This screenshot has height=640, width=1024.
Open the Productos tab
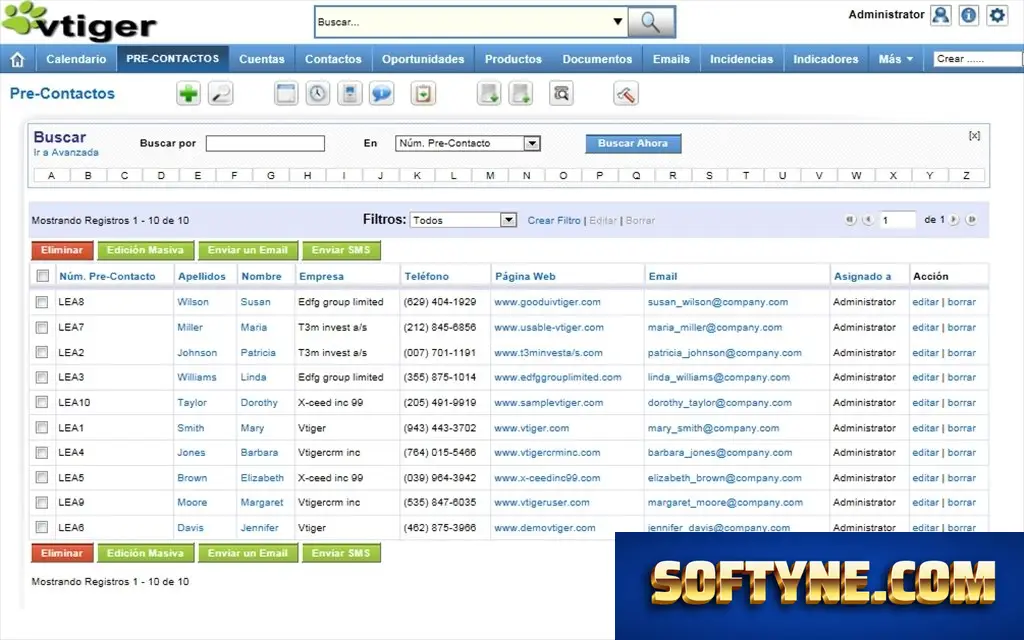click(513, 59)
